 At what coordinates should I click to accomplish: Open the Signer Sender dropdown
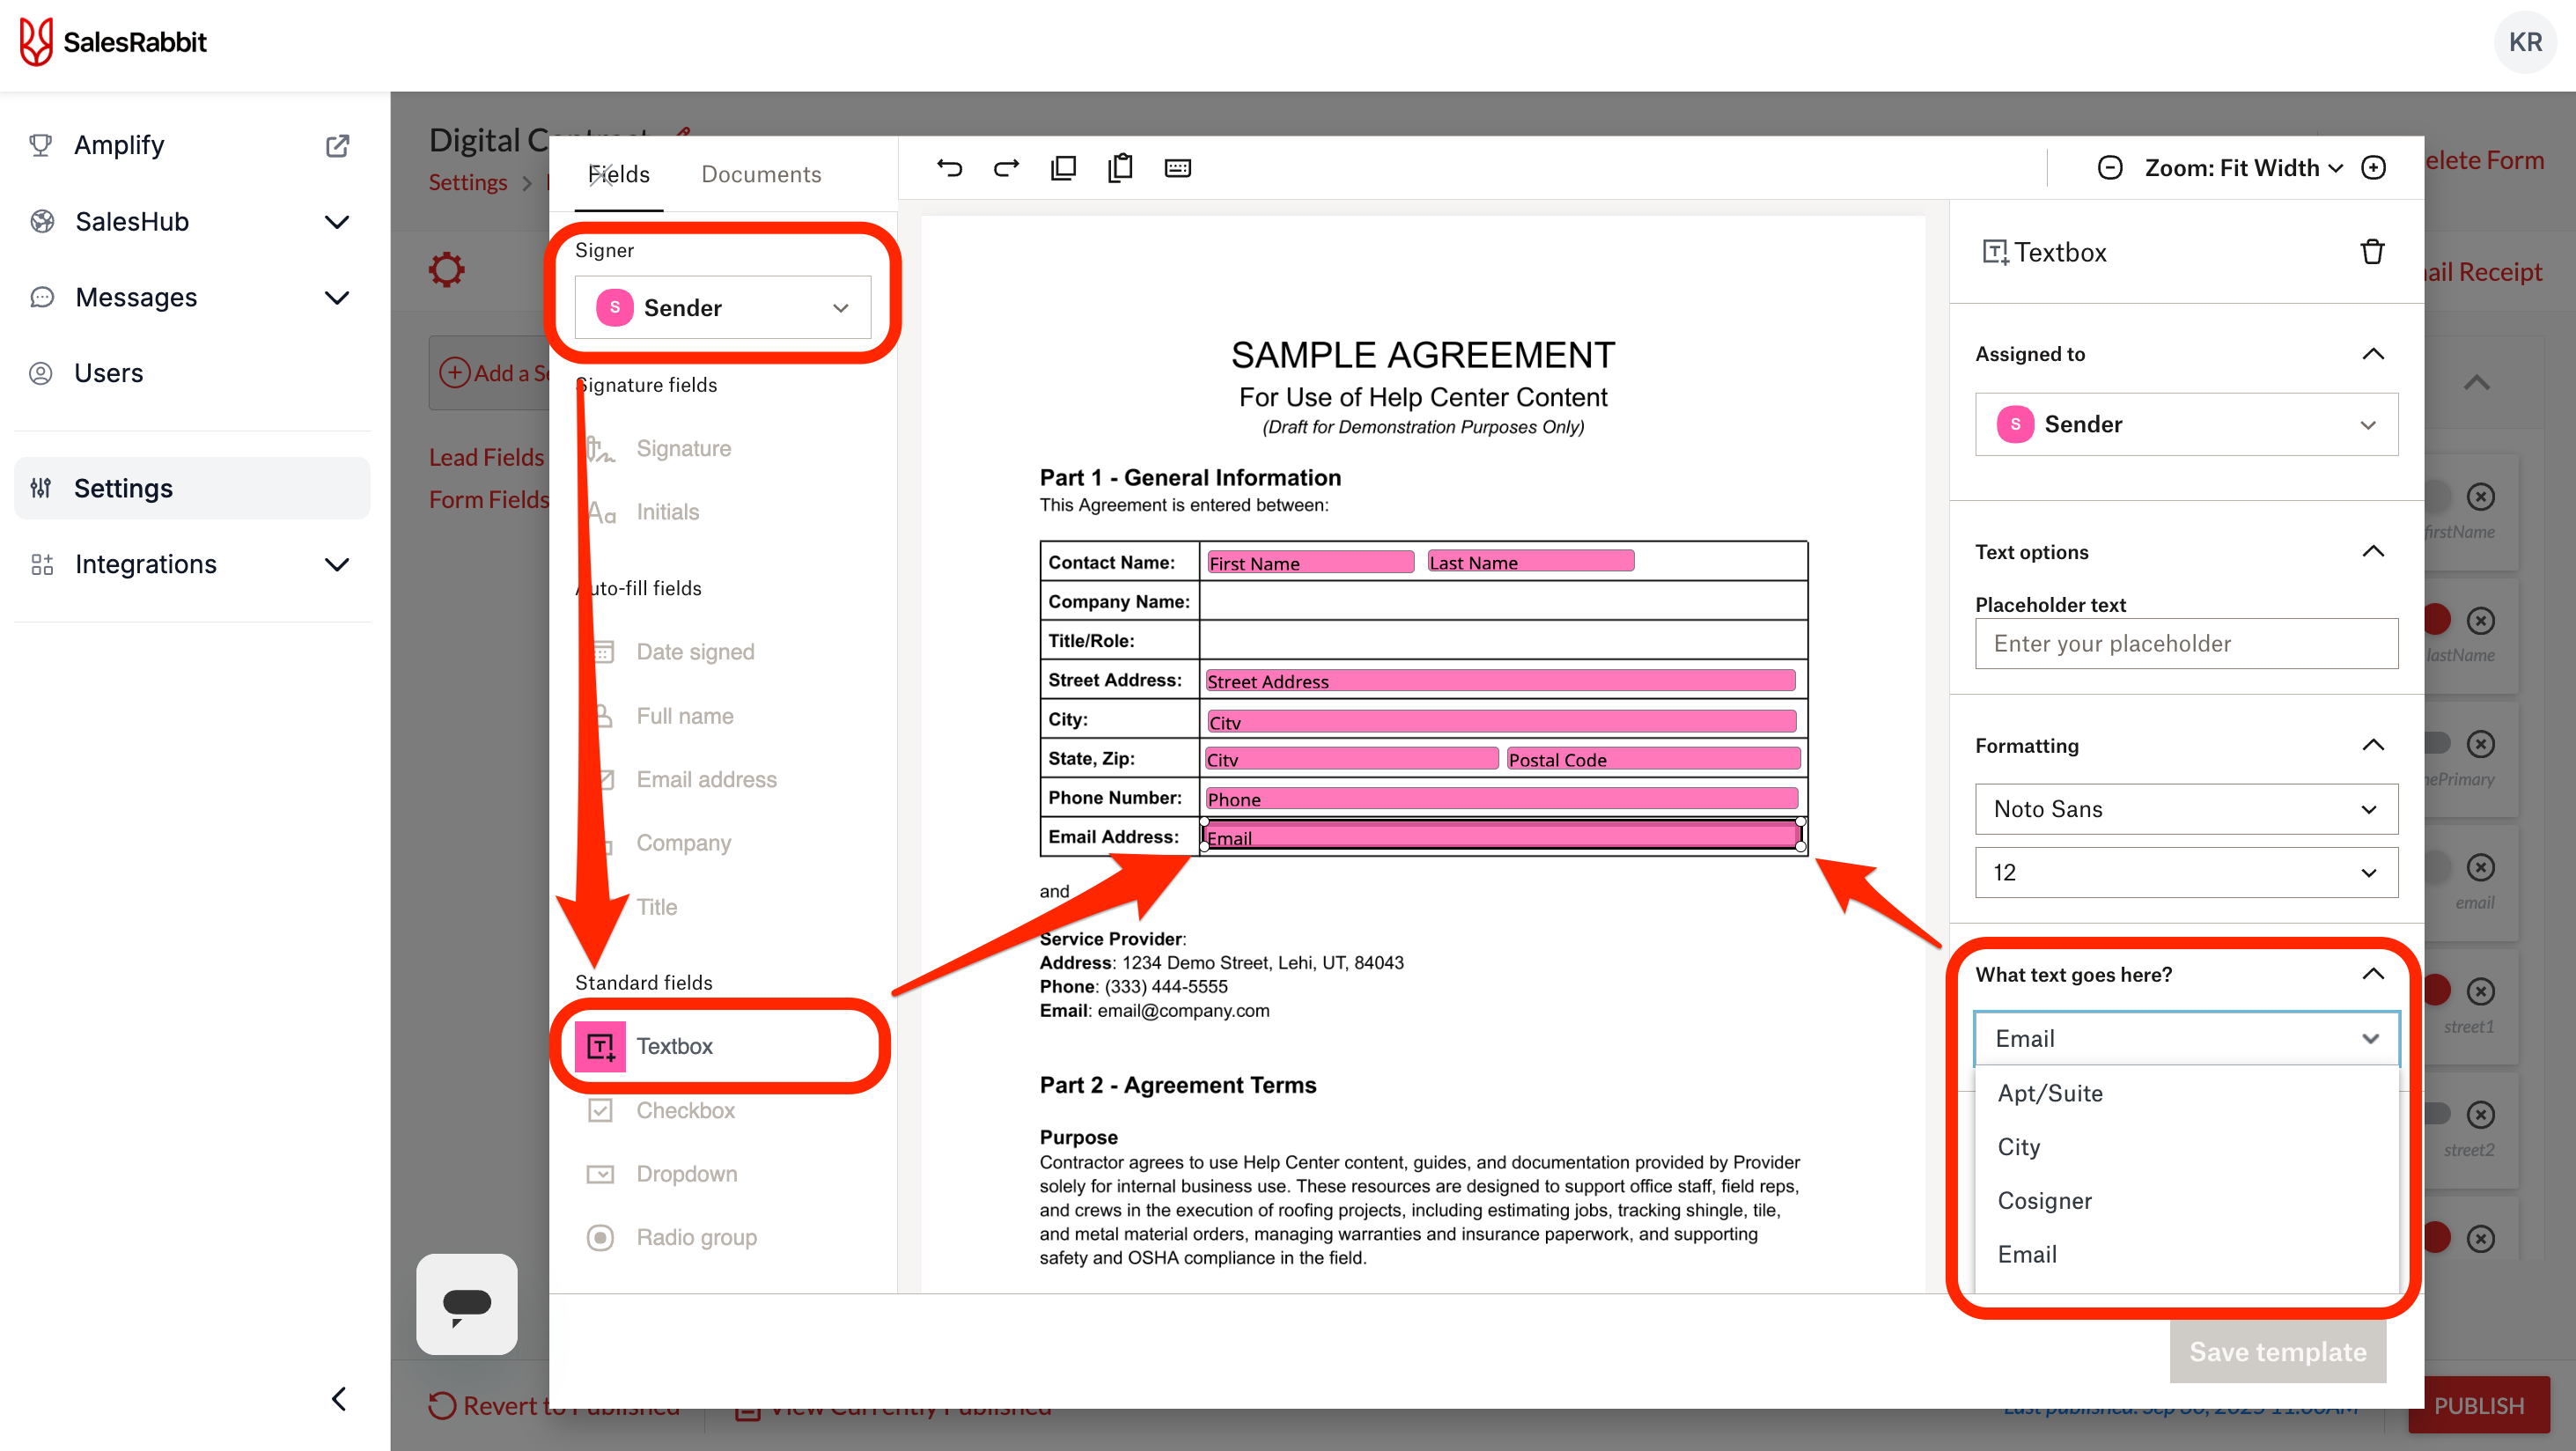pos(722,308)
